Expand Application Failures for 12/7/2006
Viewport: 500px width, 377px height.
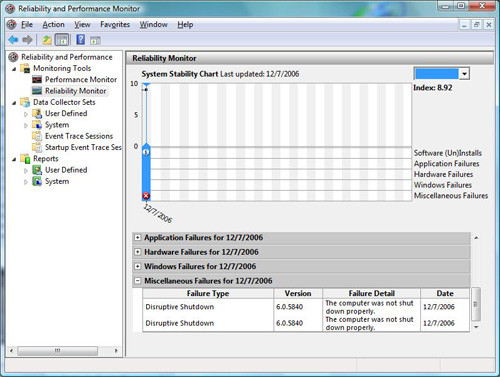pos(137,237)
